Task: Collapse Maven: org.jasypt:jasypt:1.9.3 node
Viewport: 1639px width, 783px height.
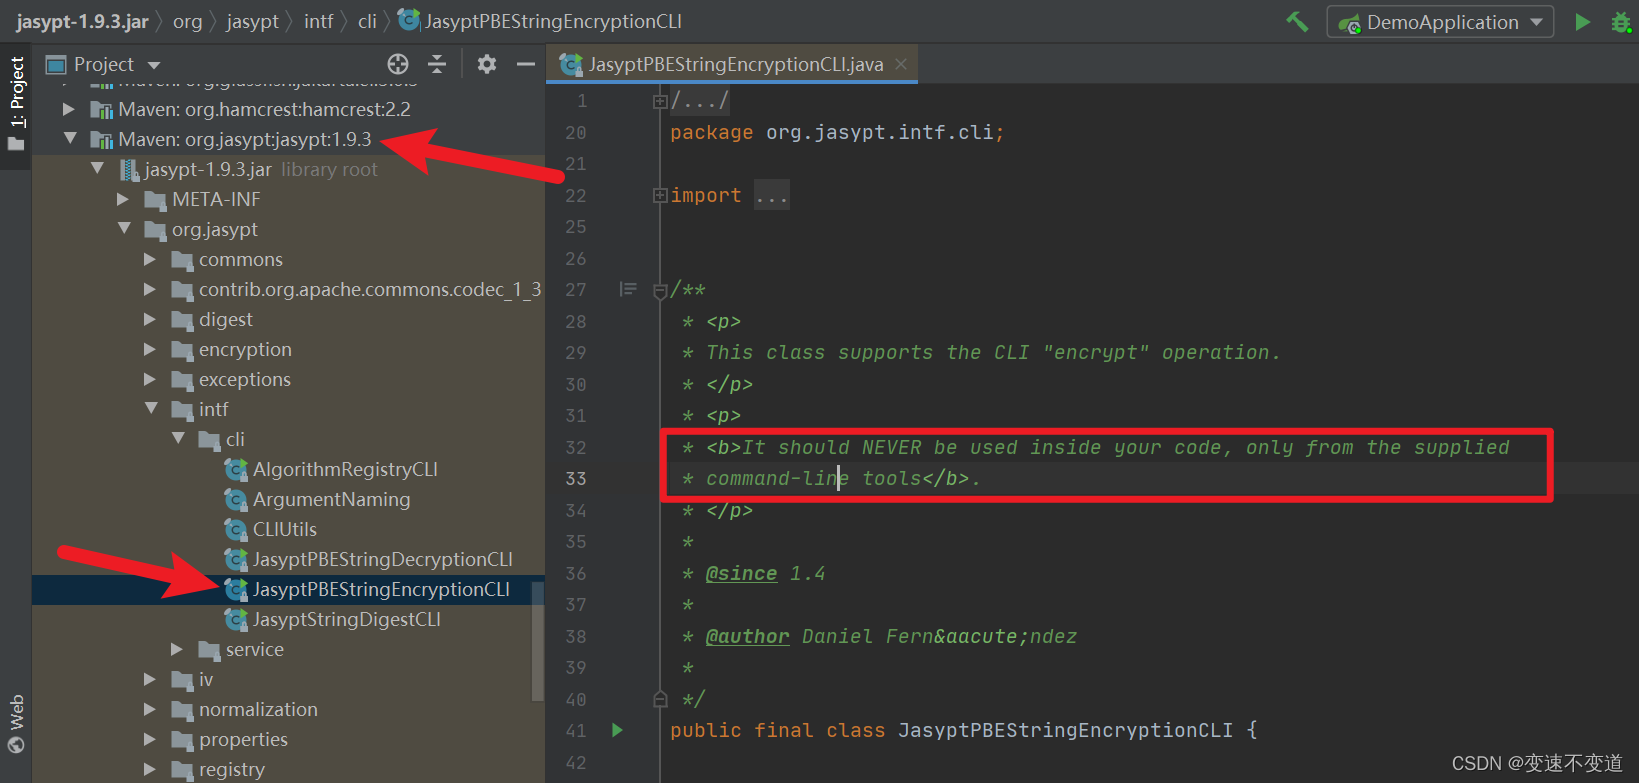Action: coord(69,139)
